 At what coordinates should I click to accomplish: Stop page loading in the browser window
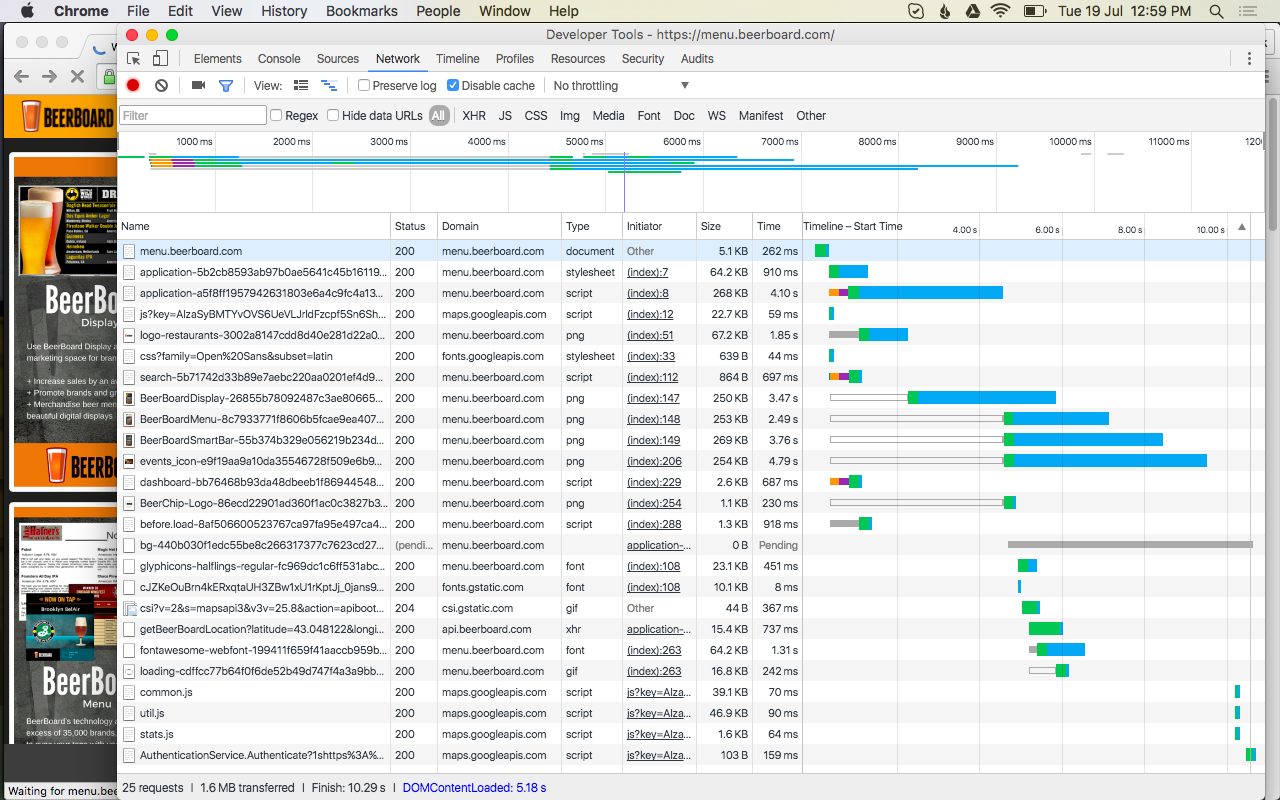(78, 76)
